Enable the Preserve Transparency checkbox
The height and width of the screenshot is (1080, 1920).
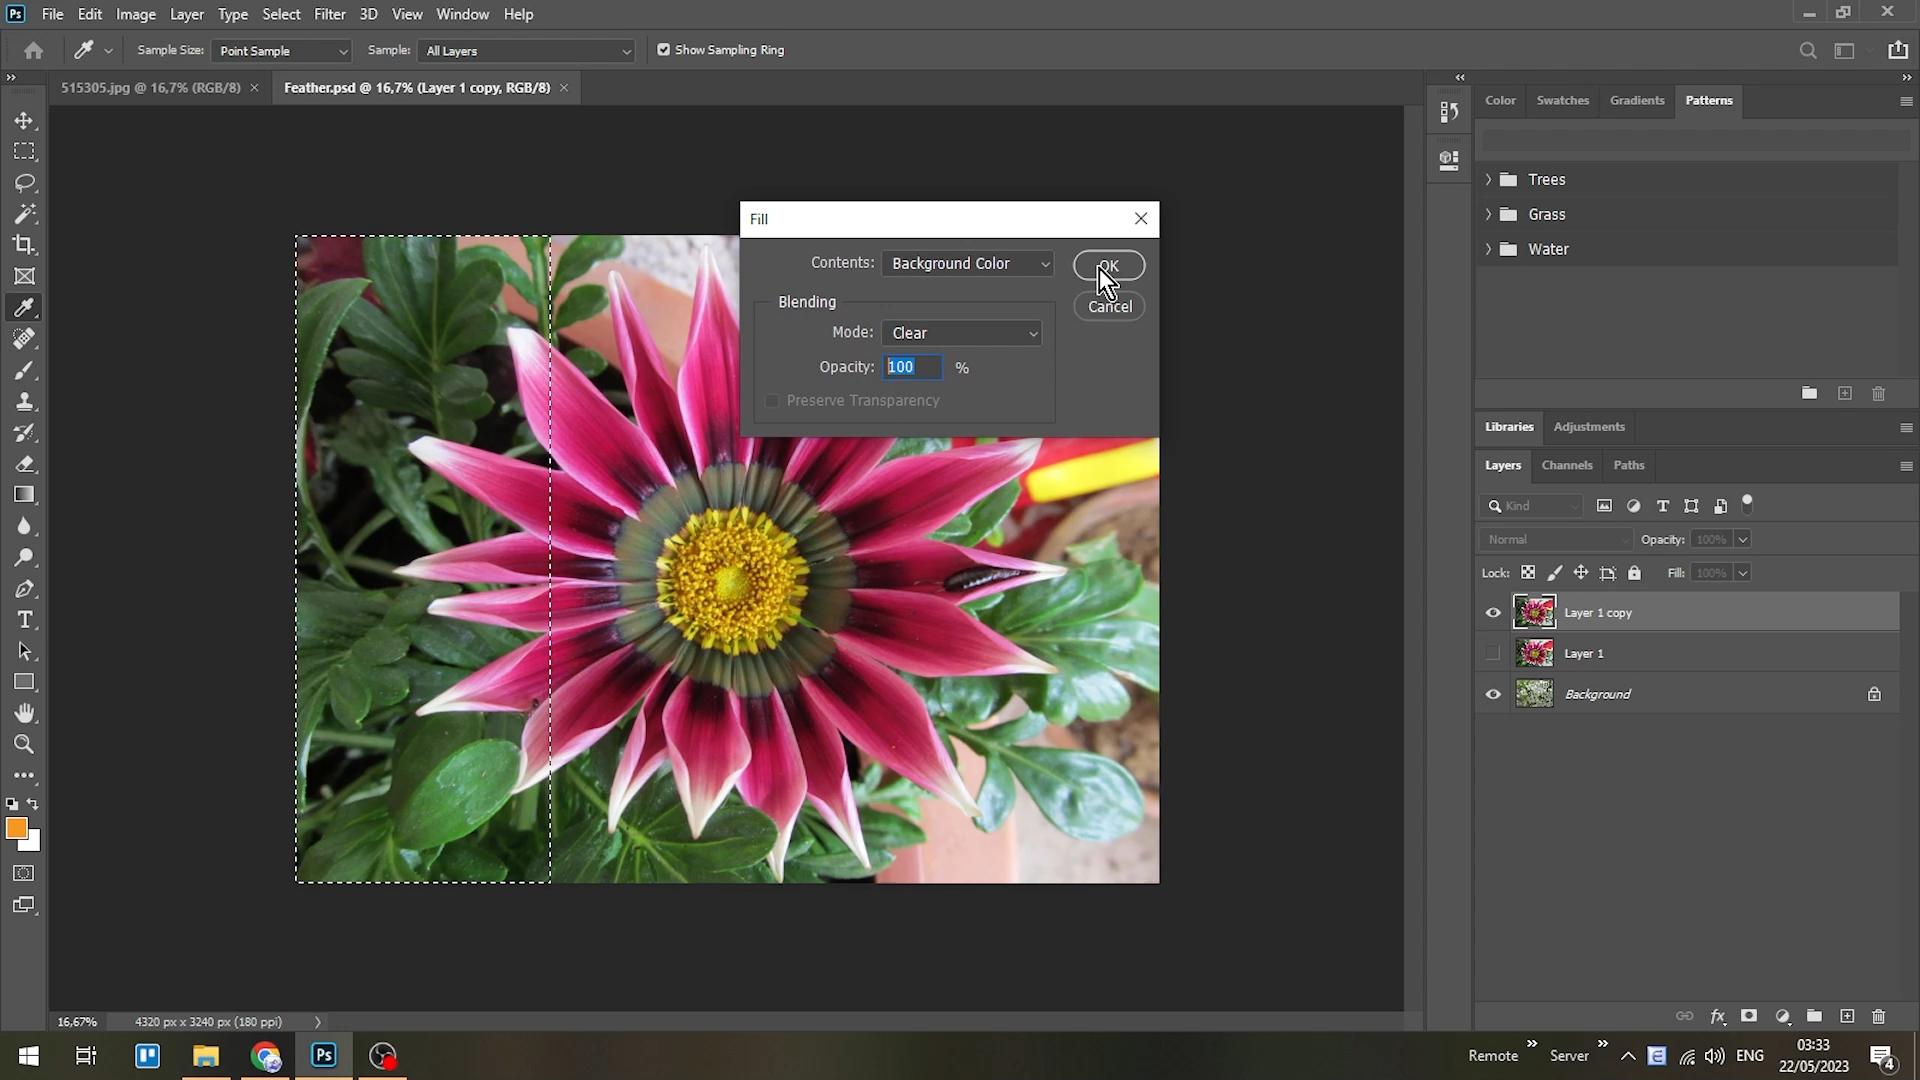[x=771, y=400]
